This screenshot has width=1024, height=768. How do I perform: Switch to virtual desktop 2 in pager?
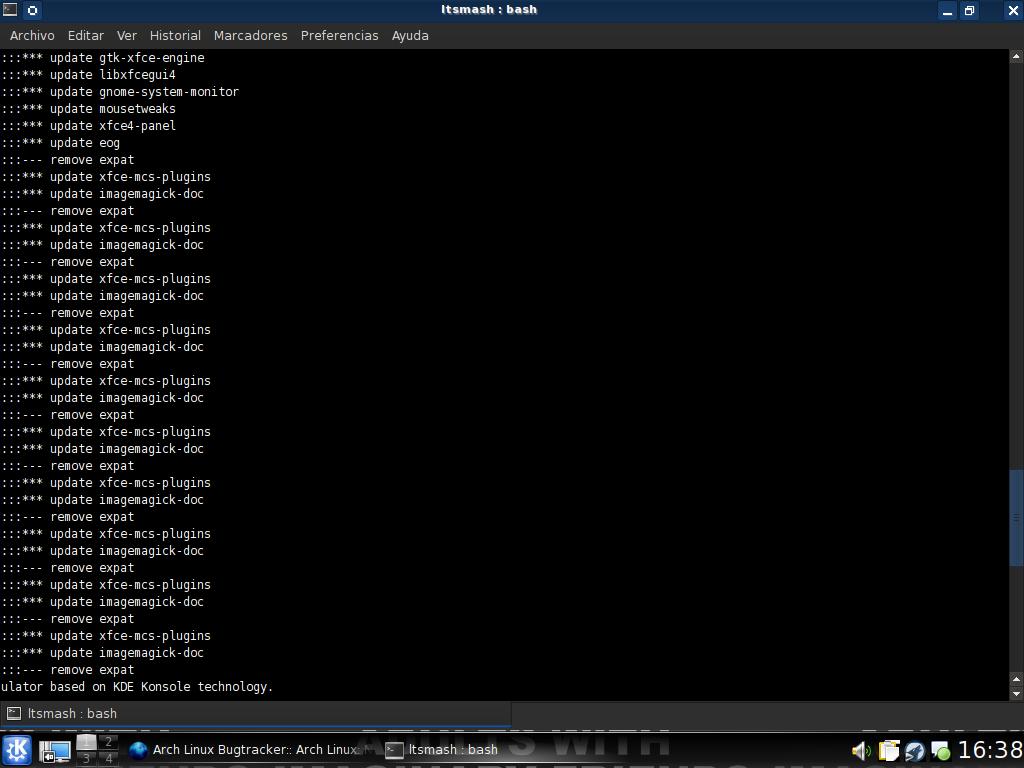[109, 742]
